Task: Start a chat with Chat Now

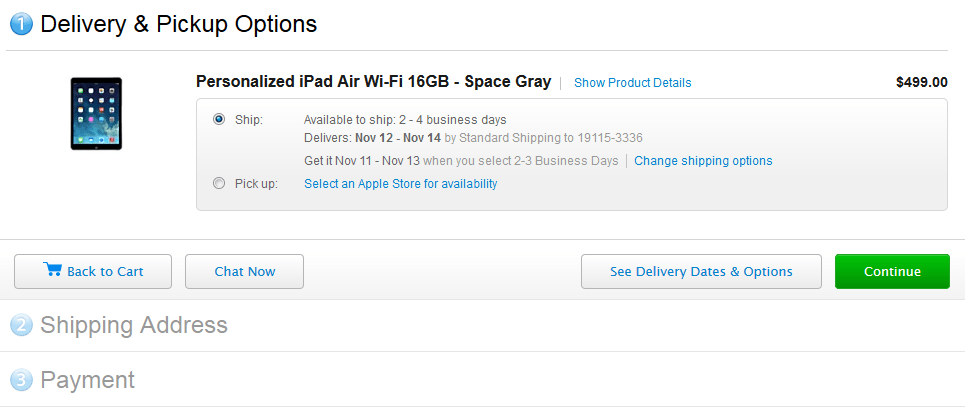Action: pos(244,271)
